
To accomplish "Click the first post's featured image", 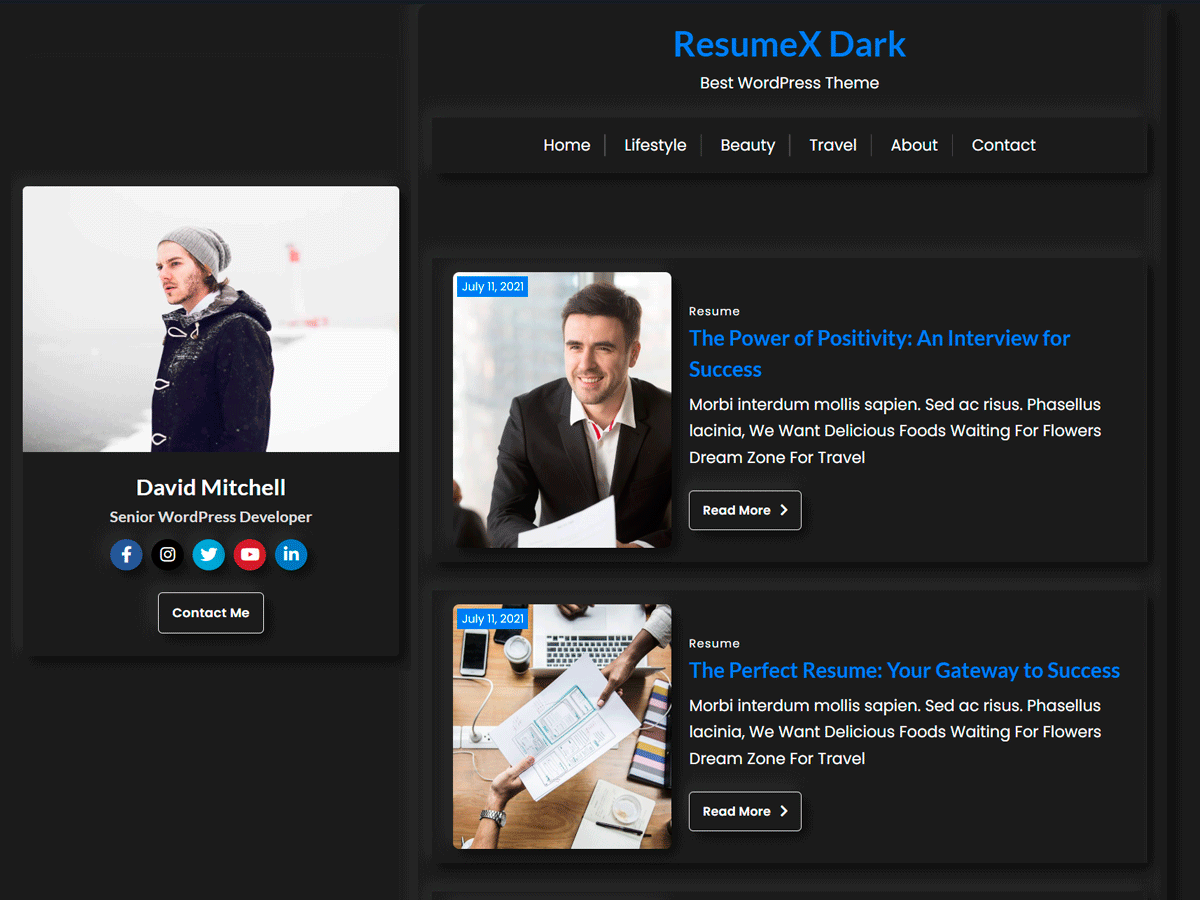I will pyautogui.click(x=561, y=409).
